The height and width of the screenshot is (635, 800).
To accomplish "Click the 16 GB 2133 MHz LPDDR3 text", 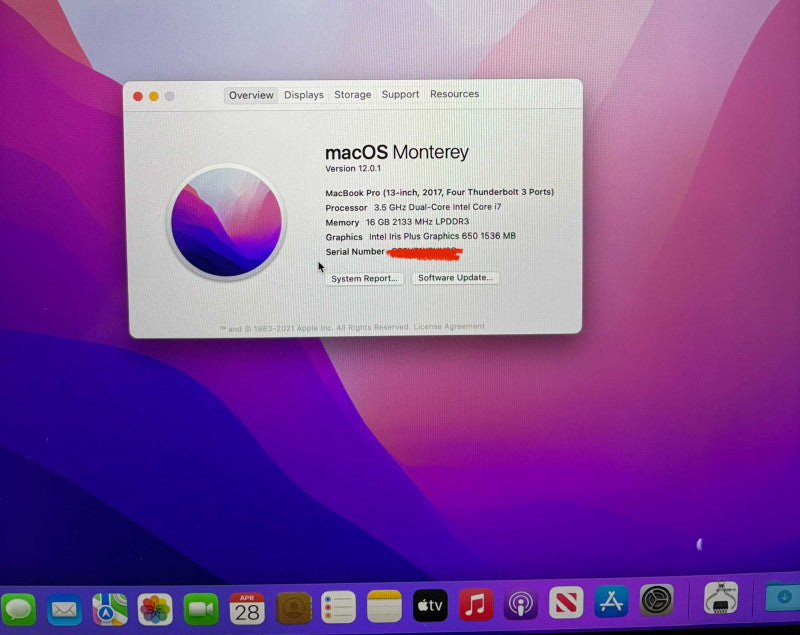I will click(x=417, y=222).
